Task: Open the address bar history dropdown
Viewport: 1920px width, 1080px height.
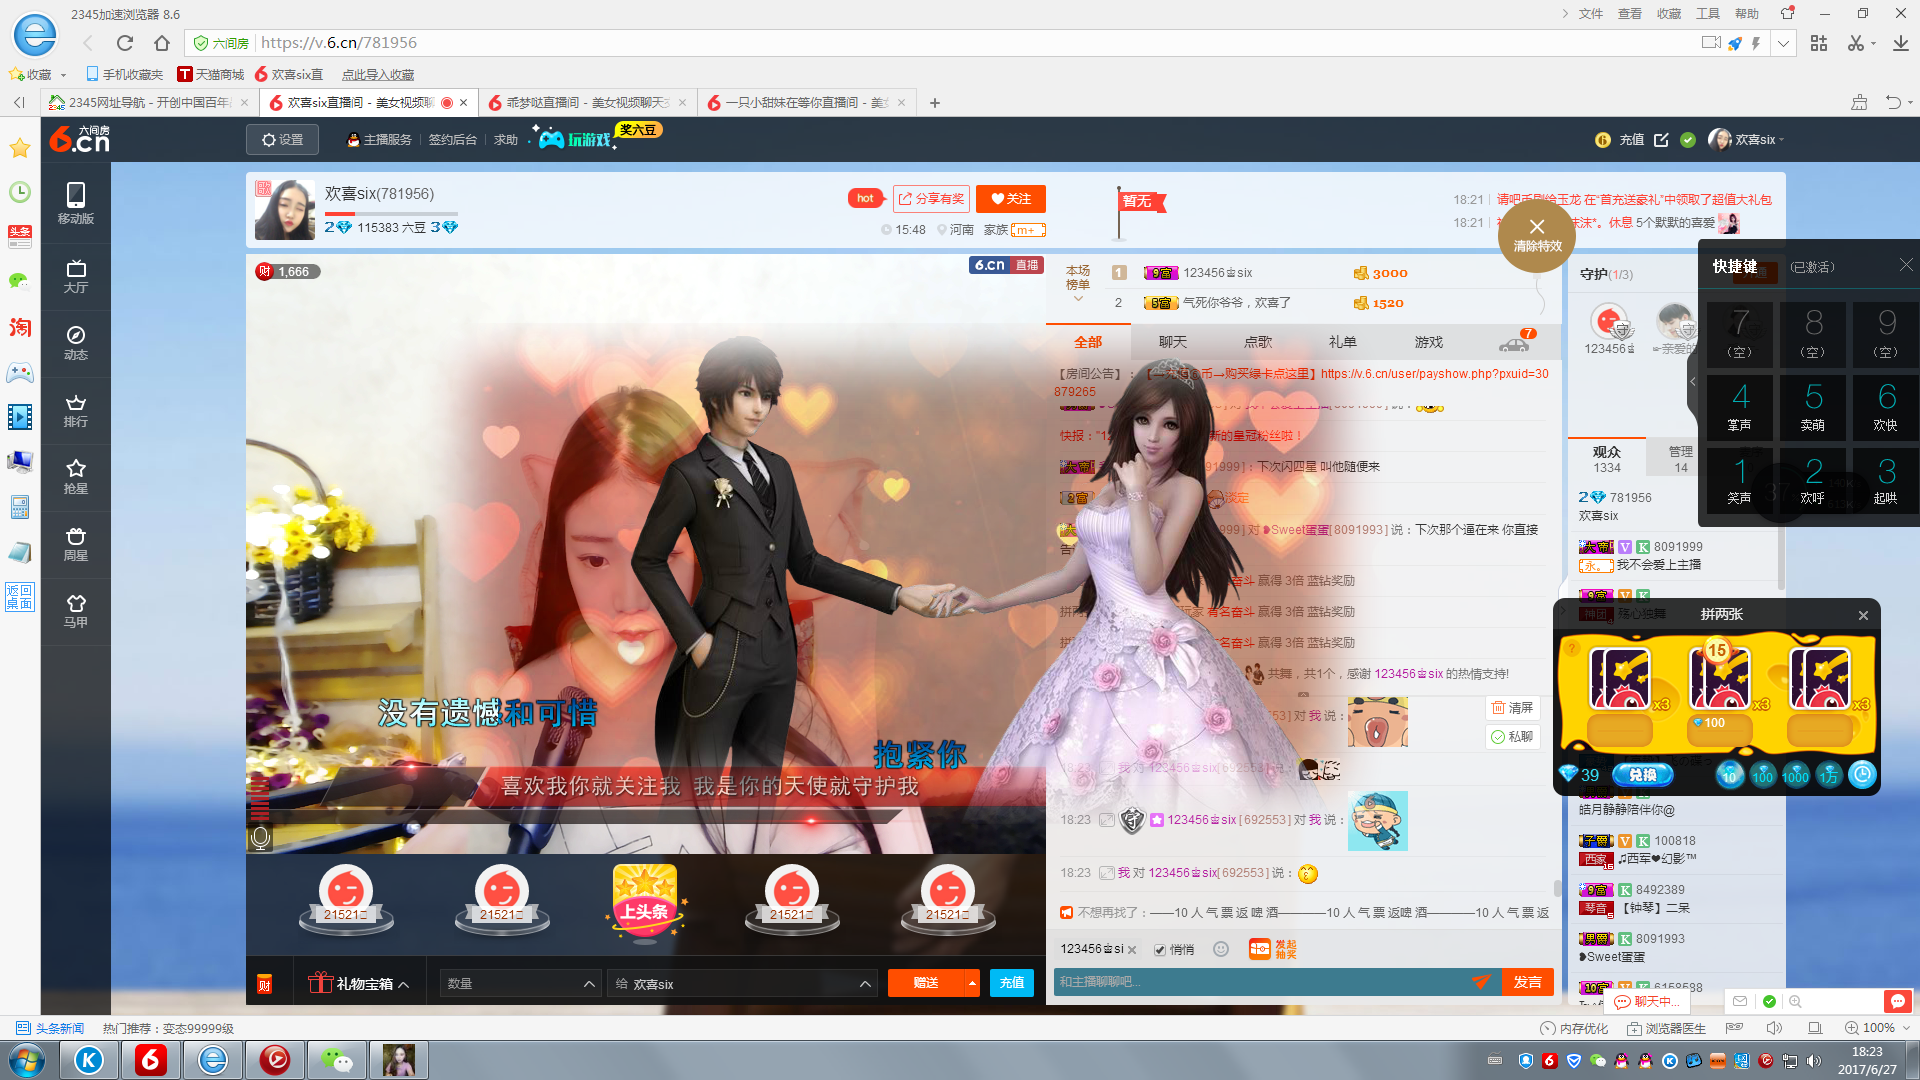Action: pyautogui.click(x=1783, y=43)
